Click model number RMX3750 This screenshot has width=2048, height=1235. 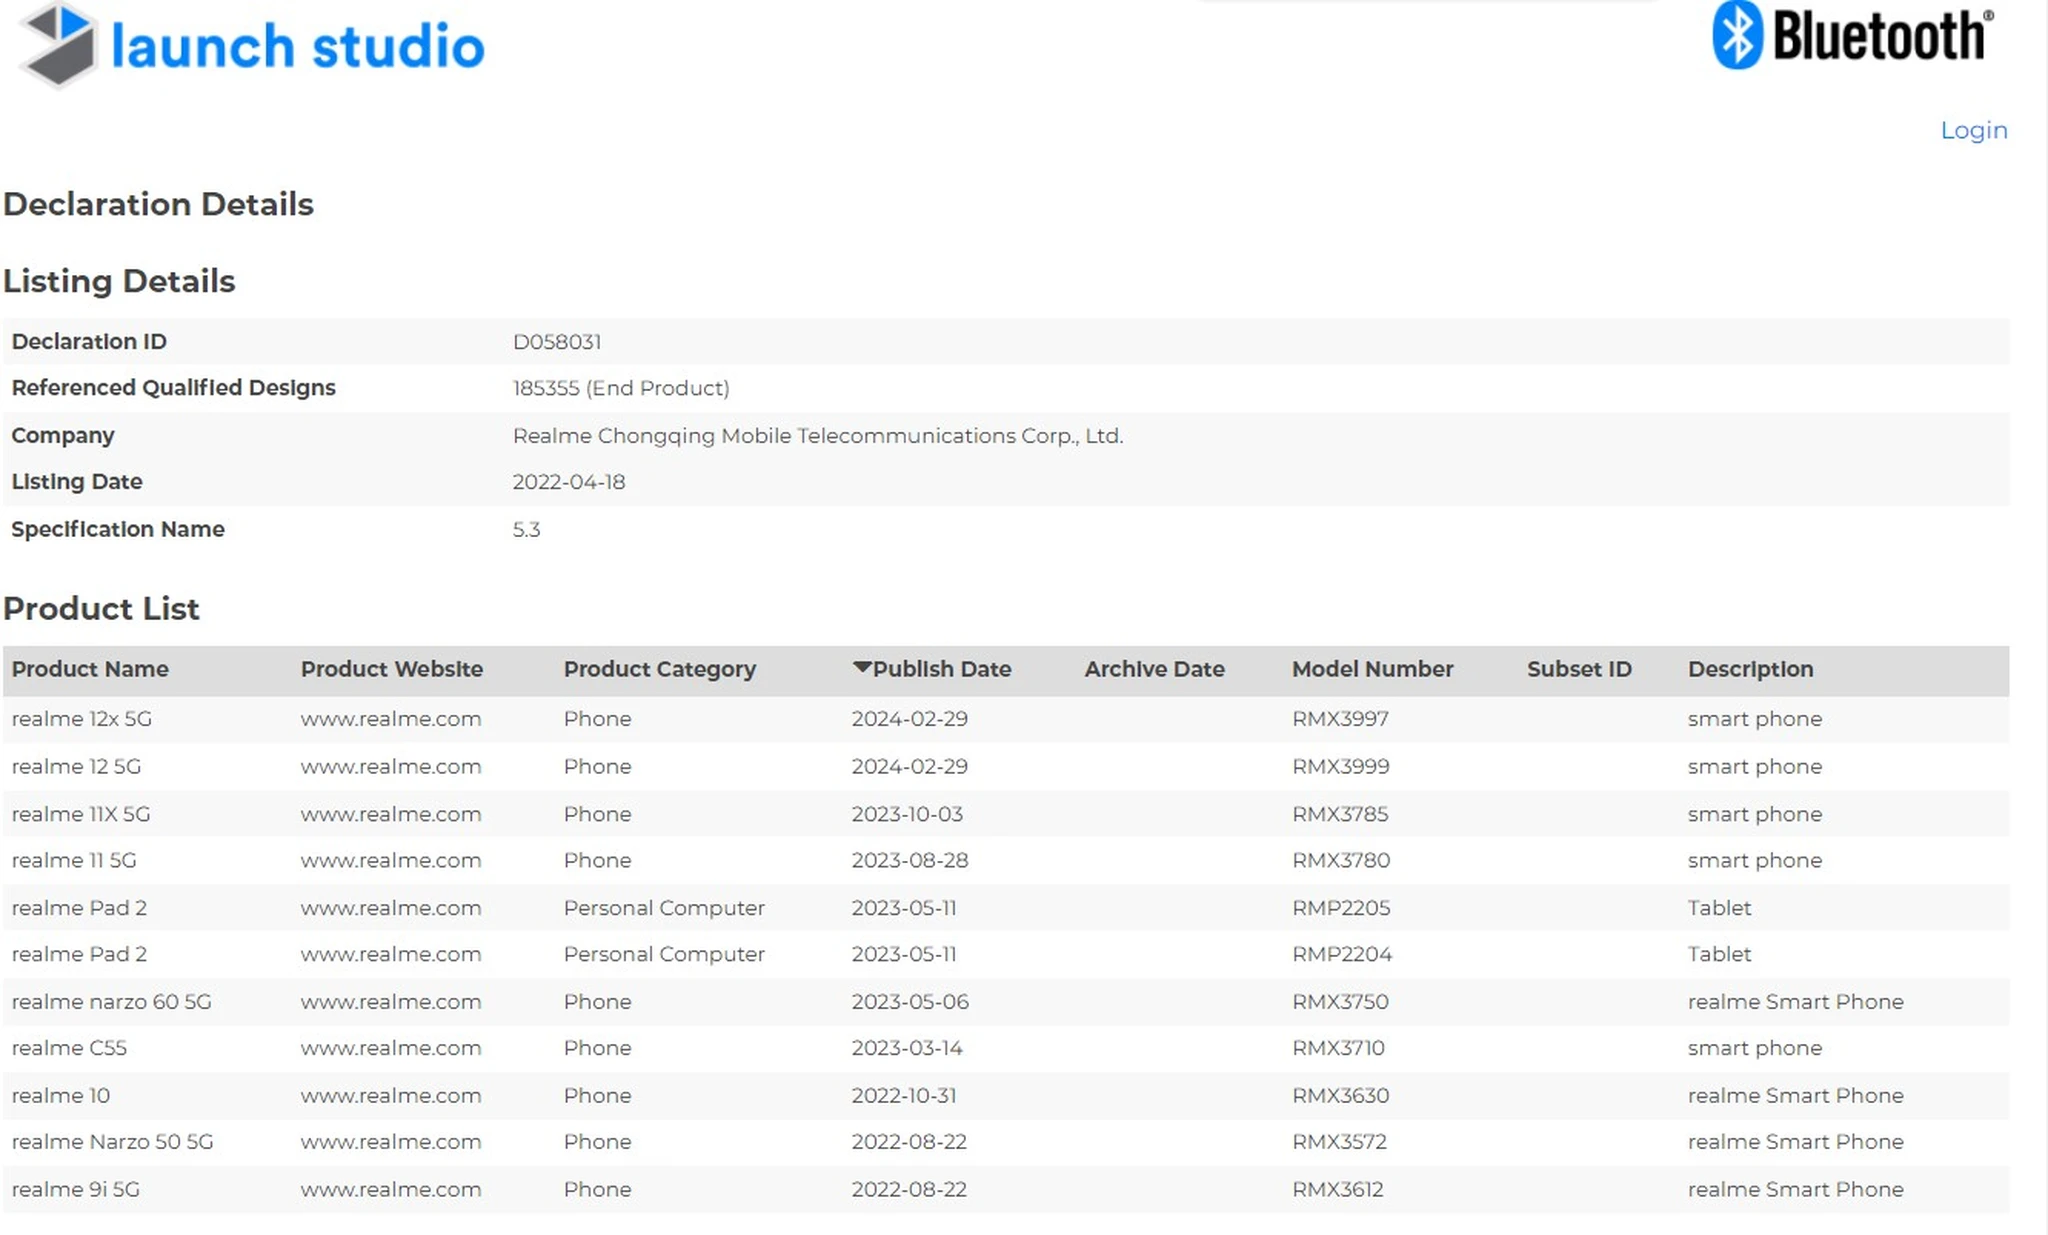click(x=1340, y=1001)
